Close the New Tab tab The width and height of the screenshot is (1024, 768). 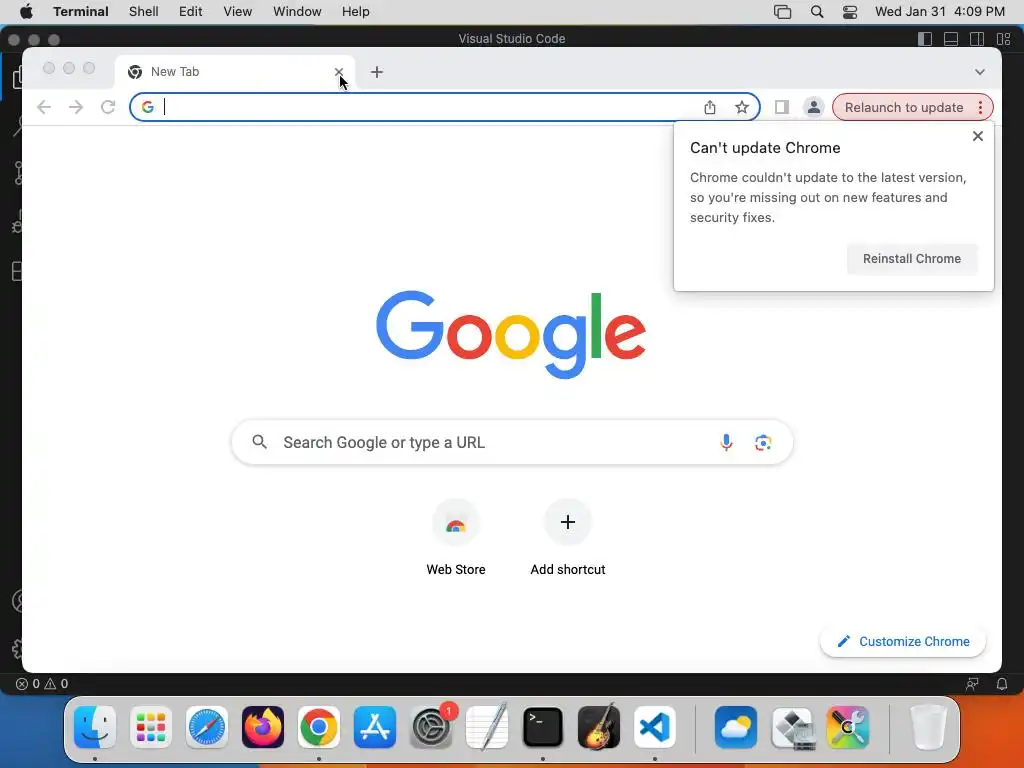338,72
